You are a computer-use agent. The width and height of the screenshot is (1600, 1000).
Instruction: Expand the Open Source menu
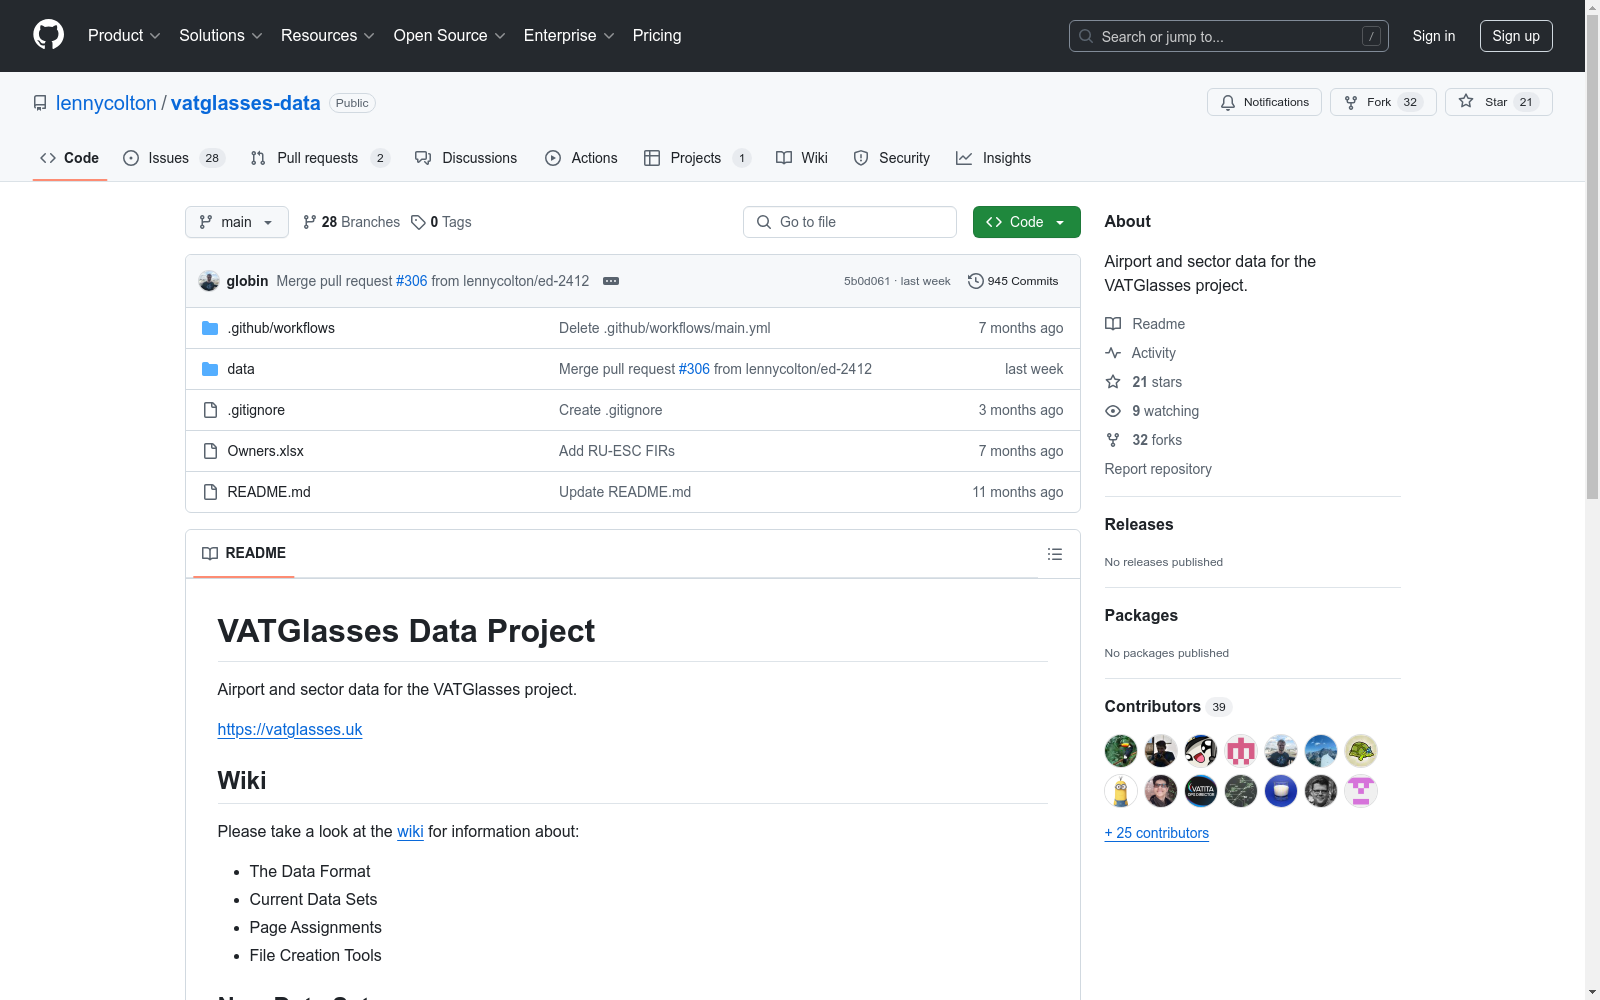coord(450,35)
